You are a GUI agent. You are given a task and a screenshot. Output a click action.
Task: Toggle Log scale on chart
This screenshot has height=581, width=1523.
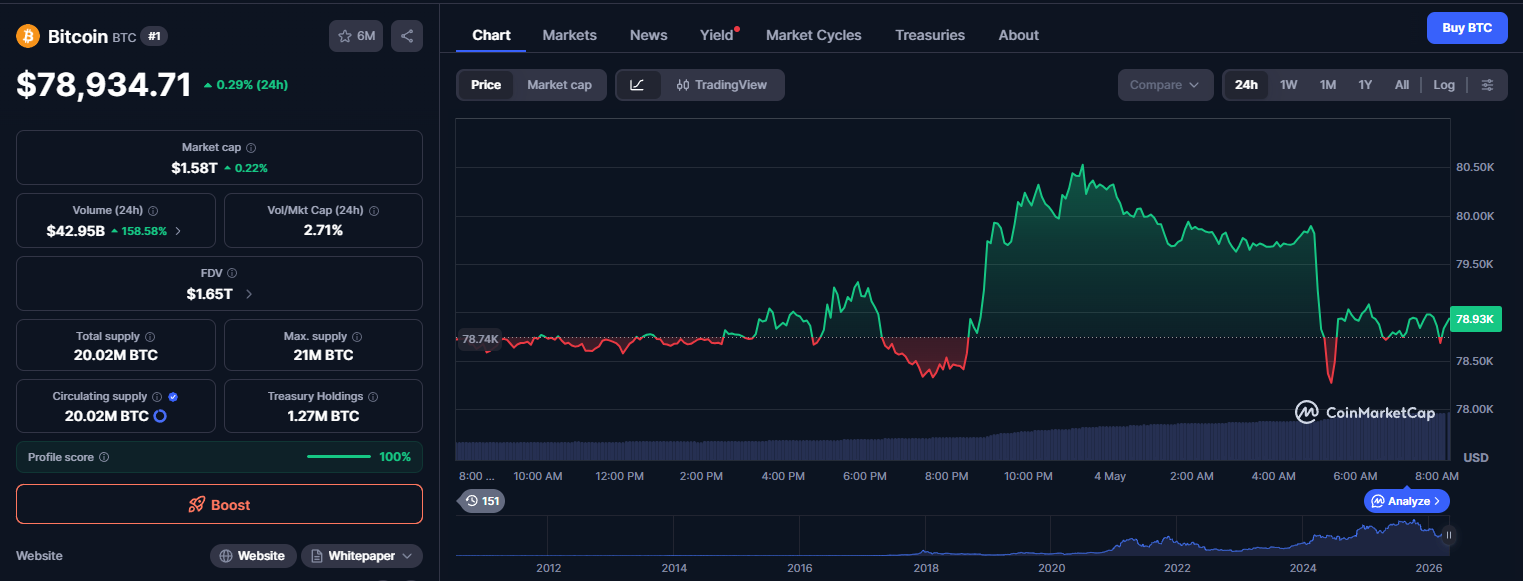1444,85
